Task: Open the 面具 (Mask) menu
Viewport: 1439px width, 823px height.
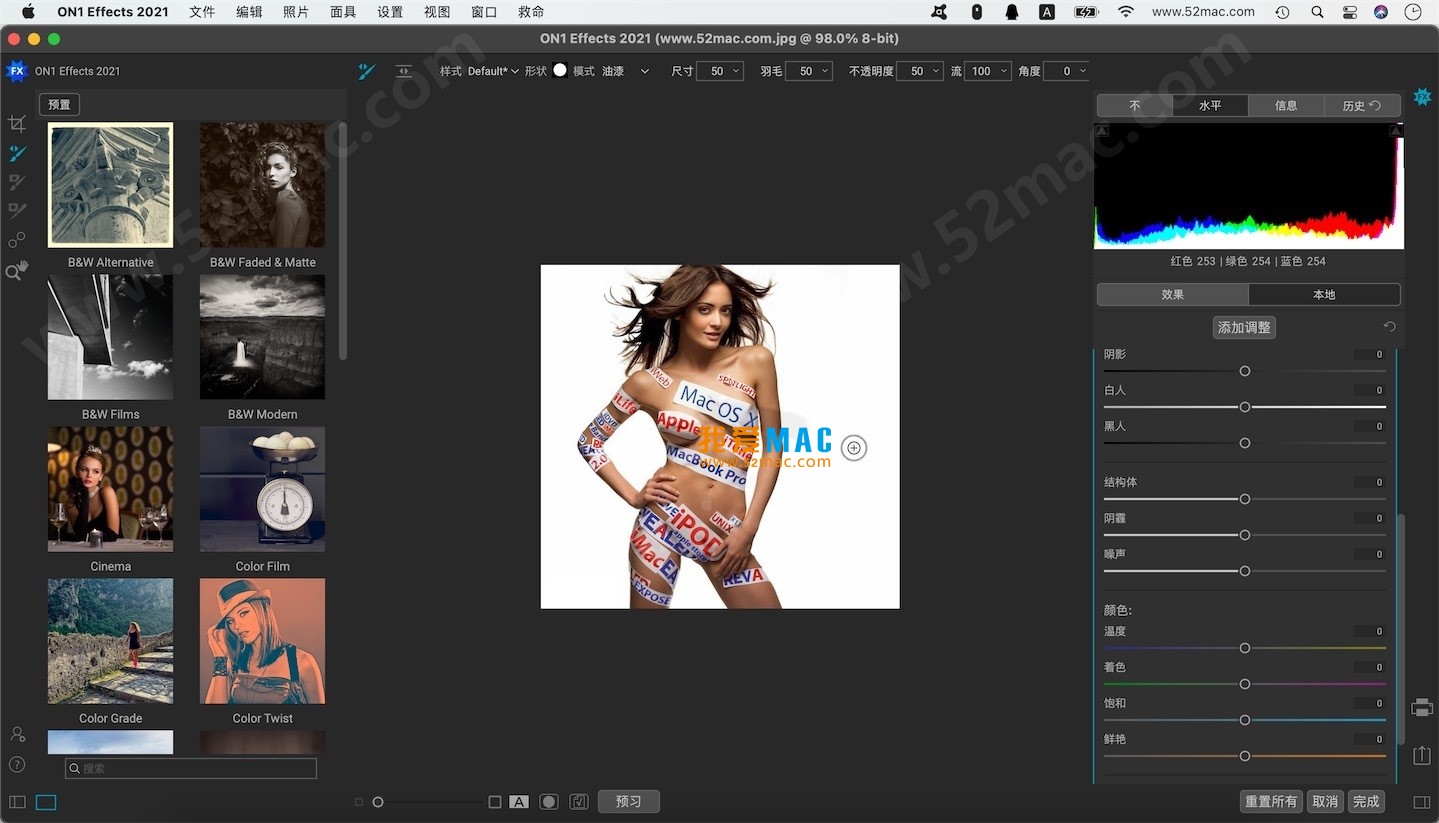Action: click(x=343, y=12)
